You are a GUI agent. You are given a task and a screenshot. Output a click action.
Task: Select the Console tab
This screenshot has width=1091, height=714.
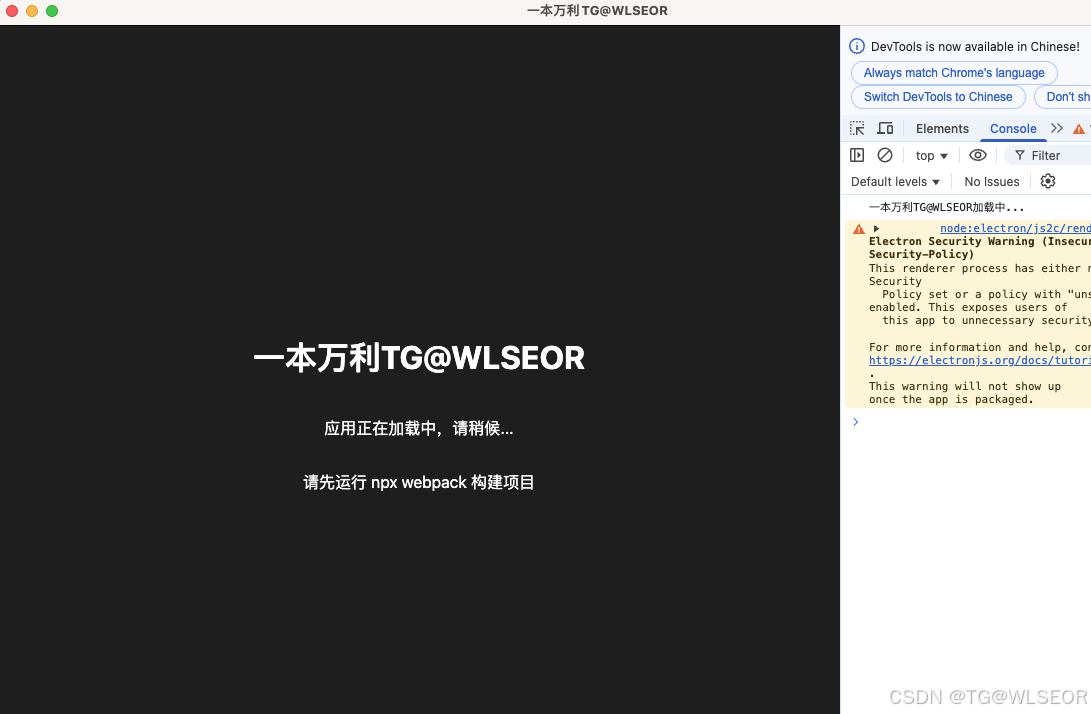click(x=1012, y=128)
